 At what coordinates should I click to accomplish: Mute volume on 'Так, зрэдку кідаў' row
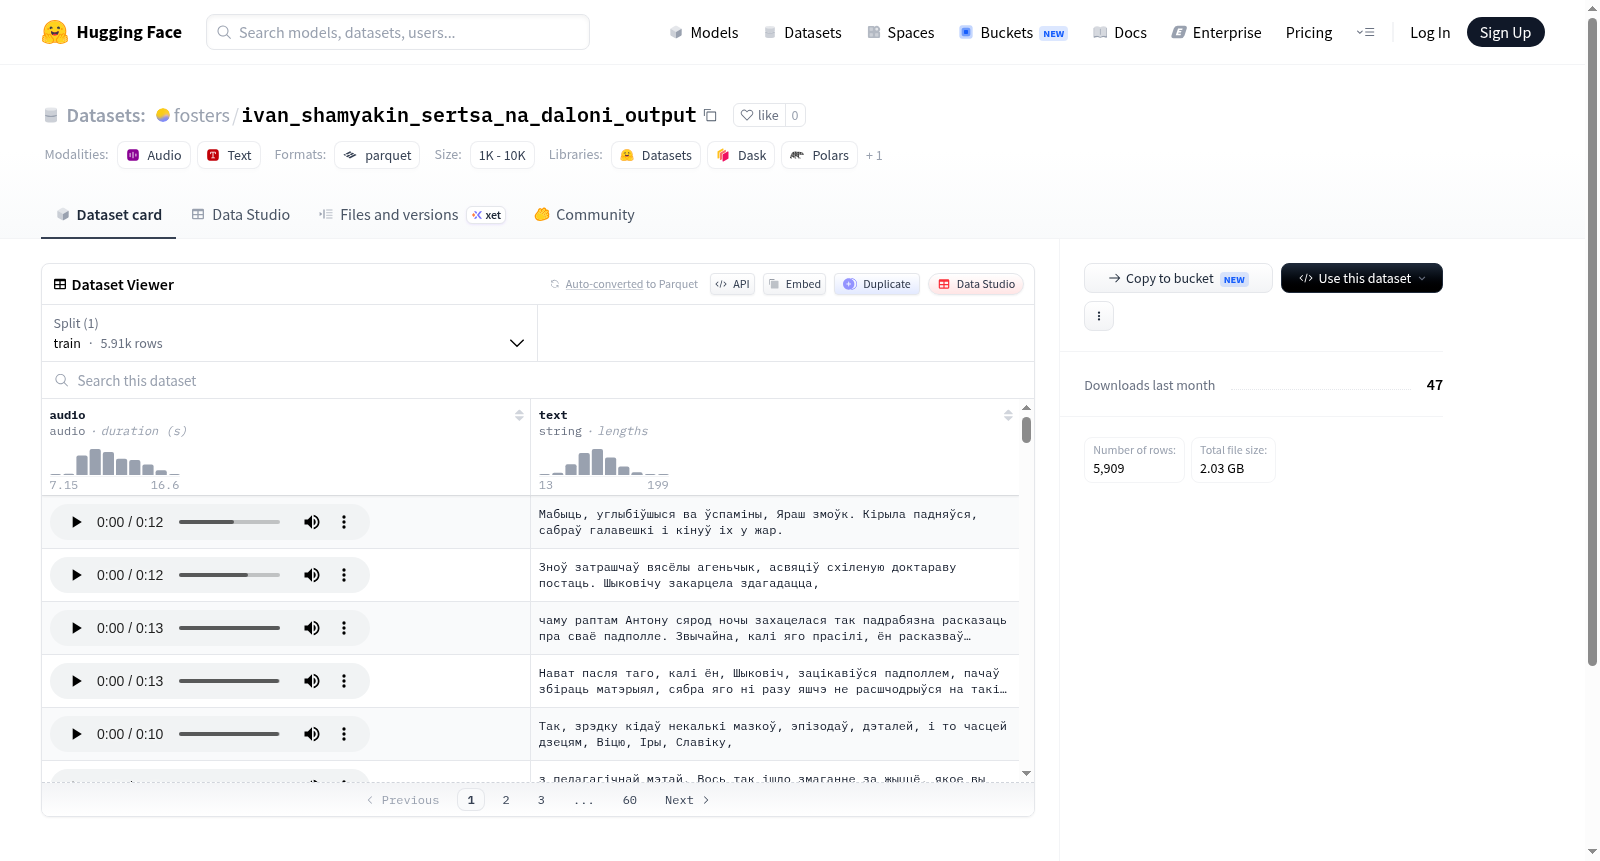point(312,734)
